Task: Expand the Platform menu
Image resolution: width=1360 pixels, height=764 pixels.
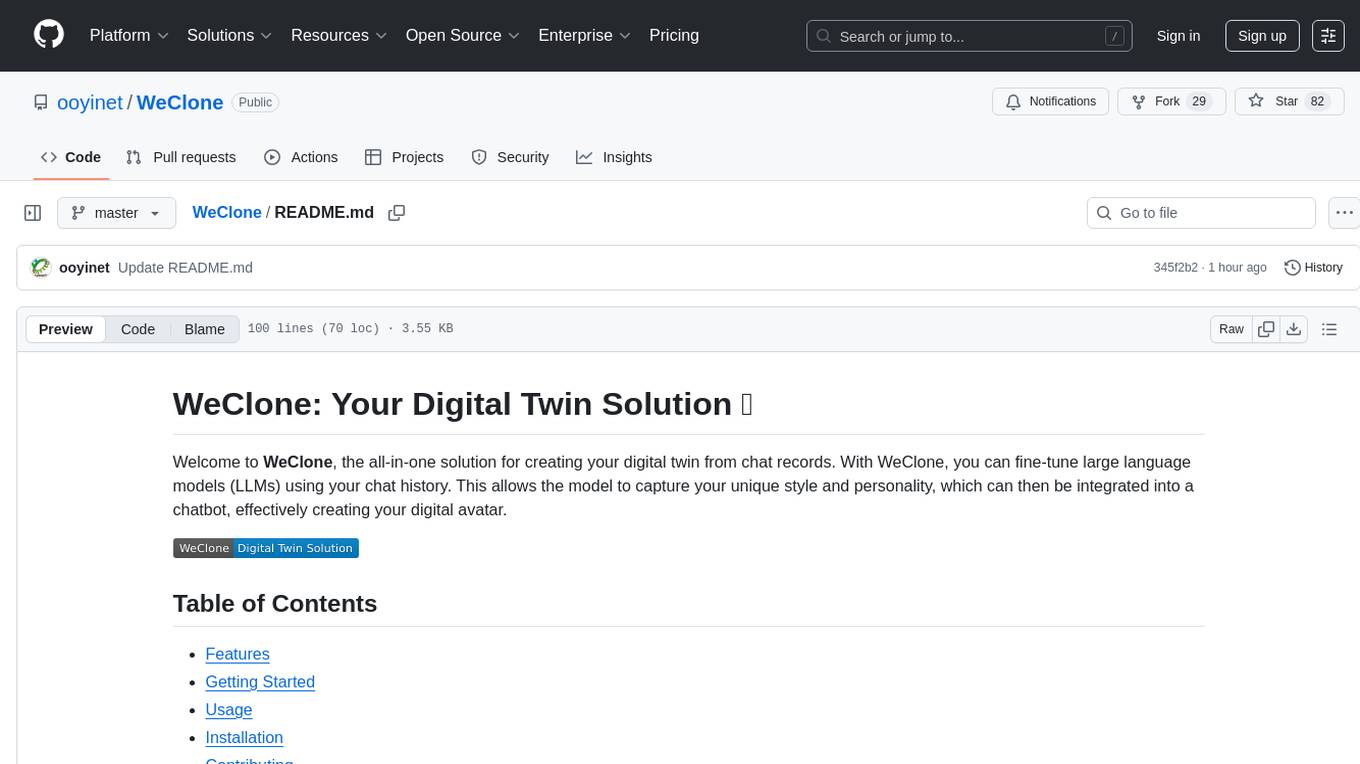Action: [x=129, y=35]
